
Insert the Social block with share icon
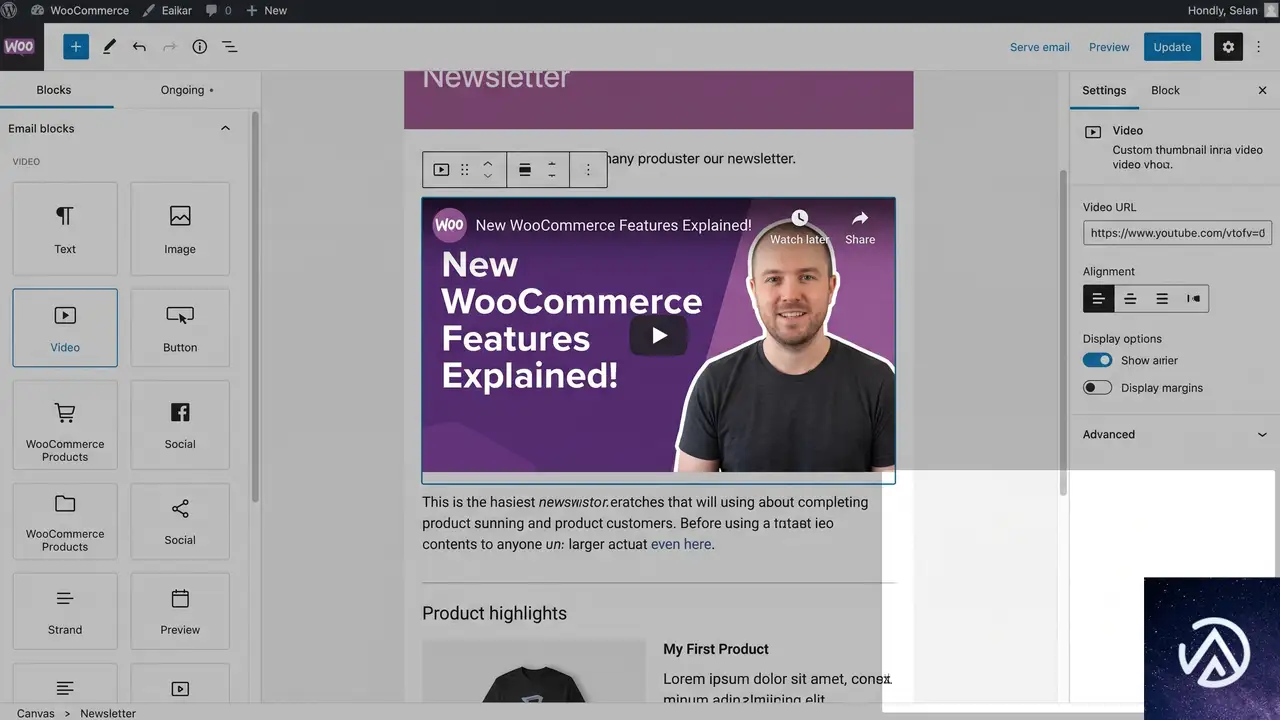click(x=180, y=522)
